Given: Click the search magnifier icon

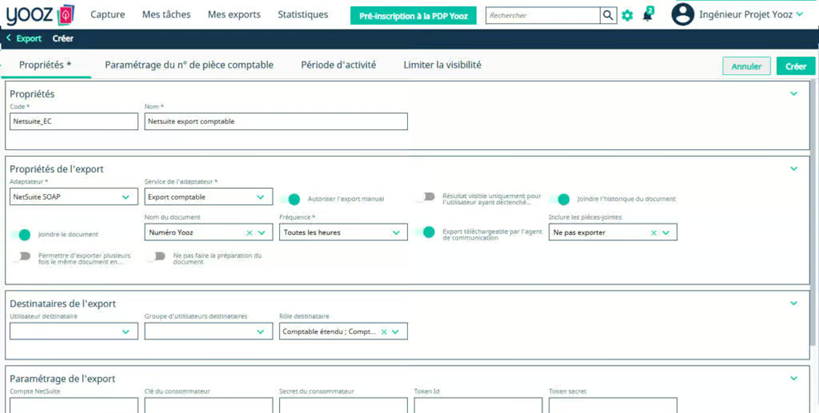Looking at the screenshot, I should [608, 16].
